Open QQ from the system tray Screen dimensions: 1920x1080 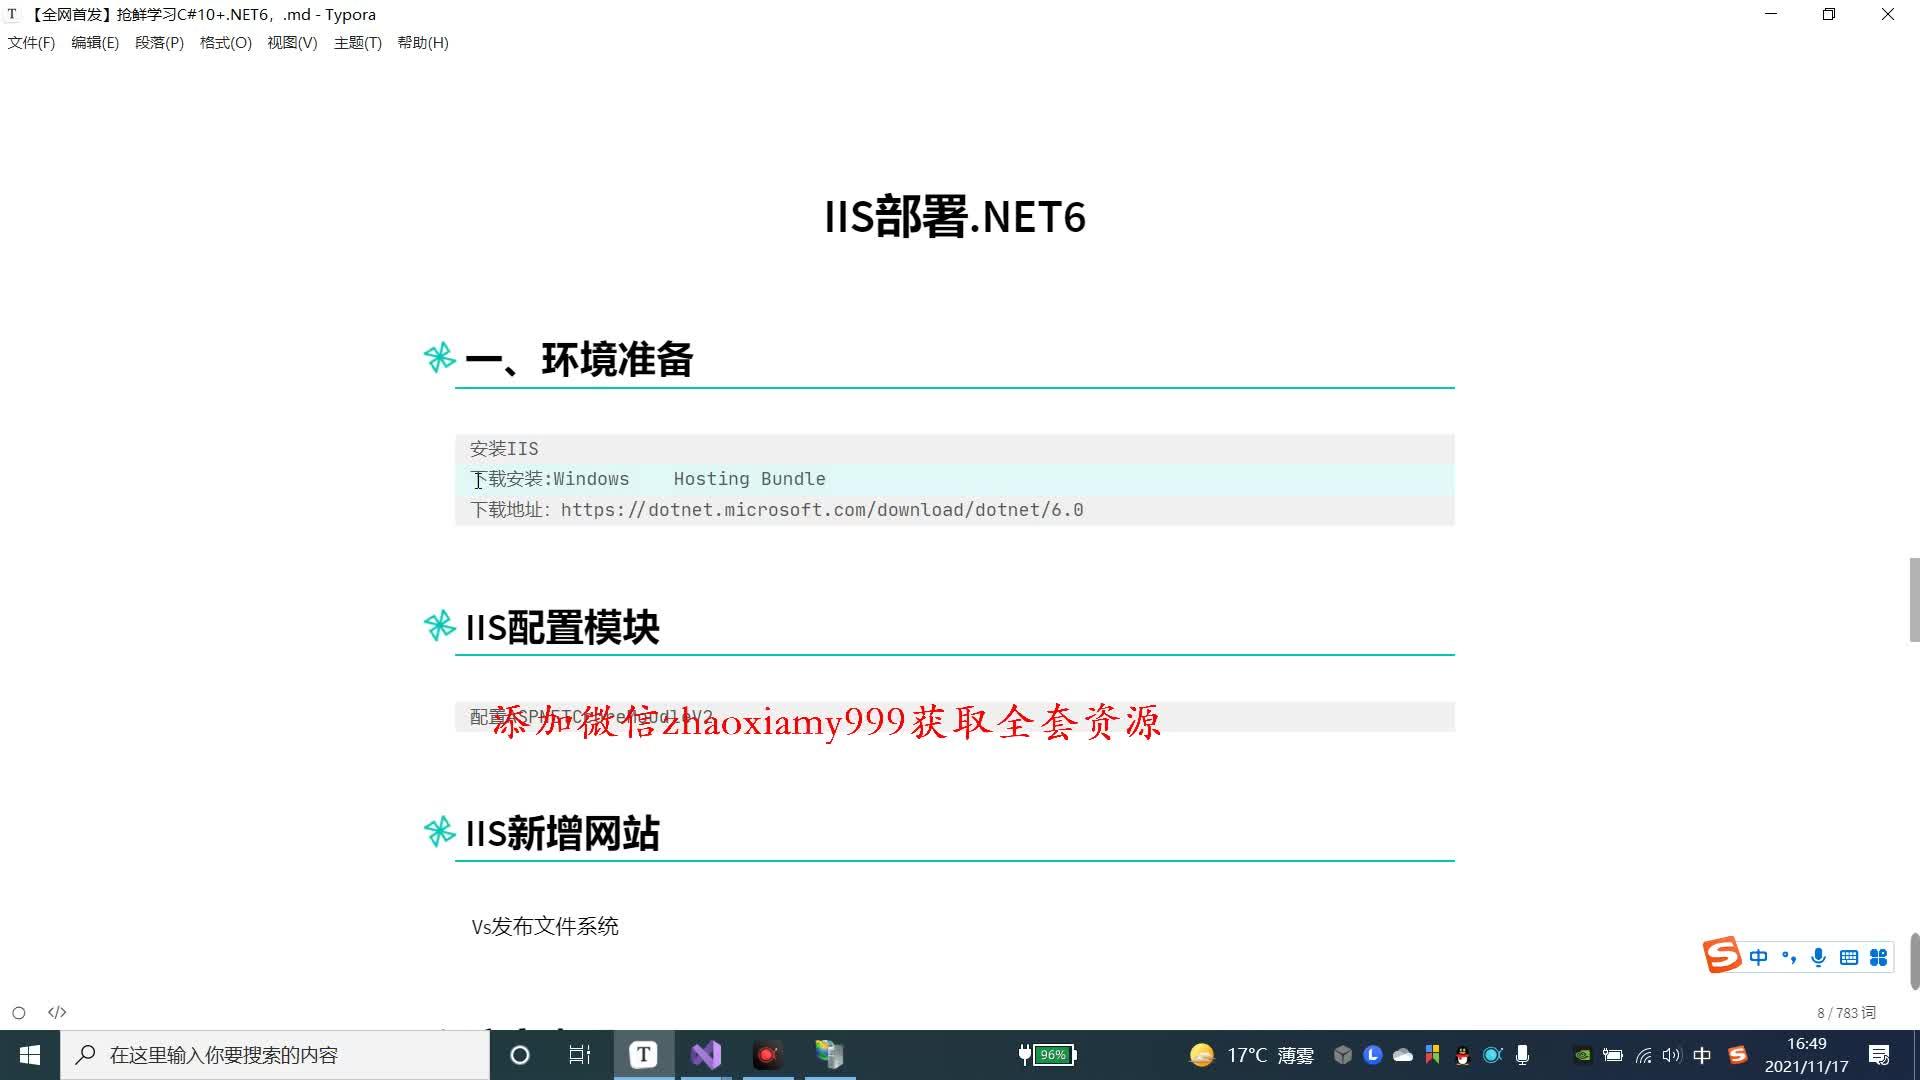click(x=1462, y=1055)
